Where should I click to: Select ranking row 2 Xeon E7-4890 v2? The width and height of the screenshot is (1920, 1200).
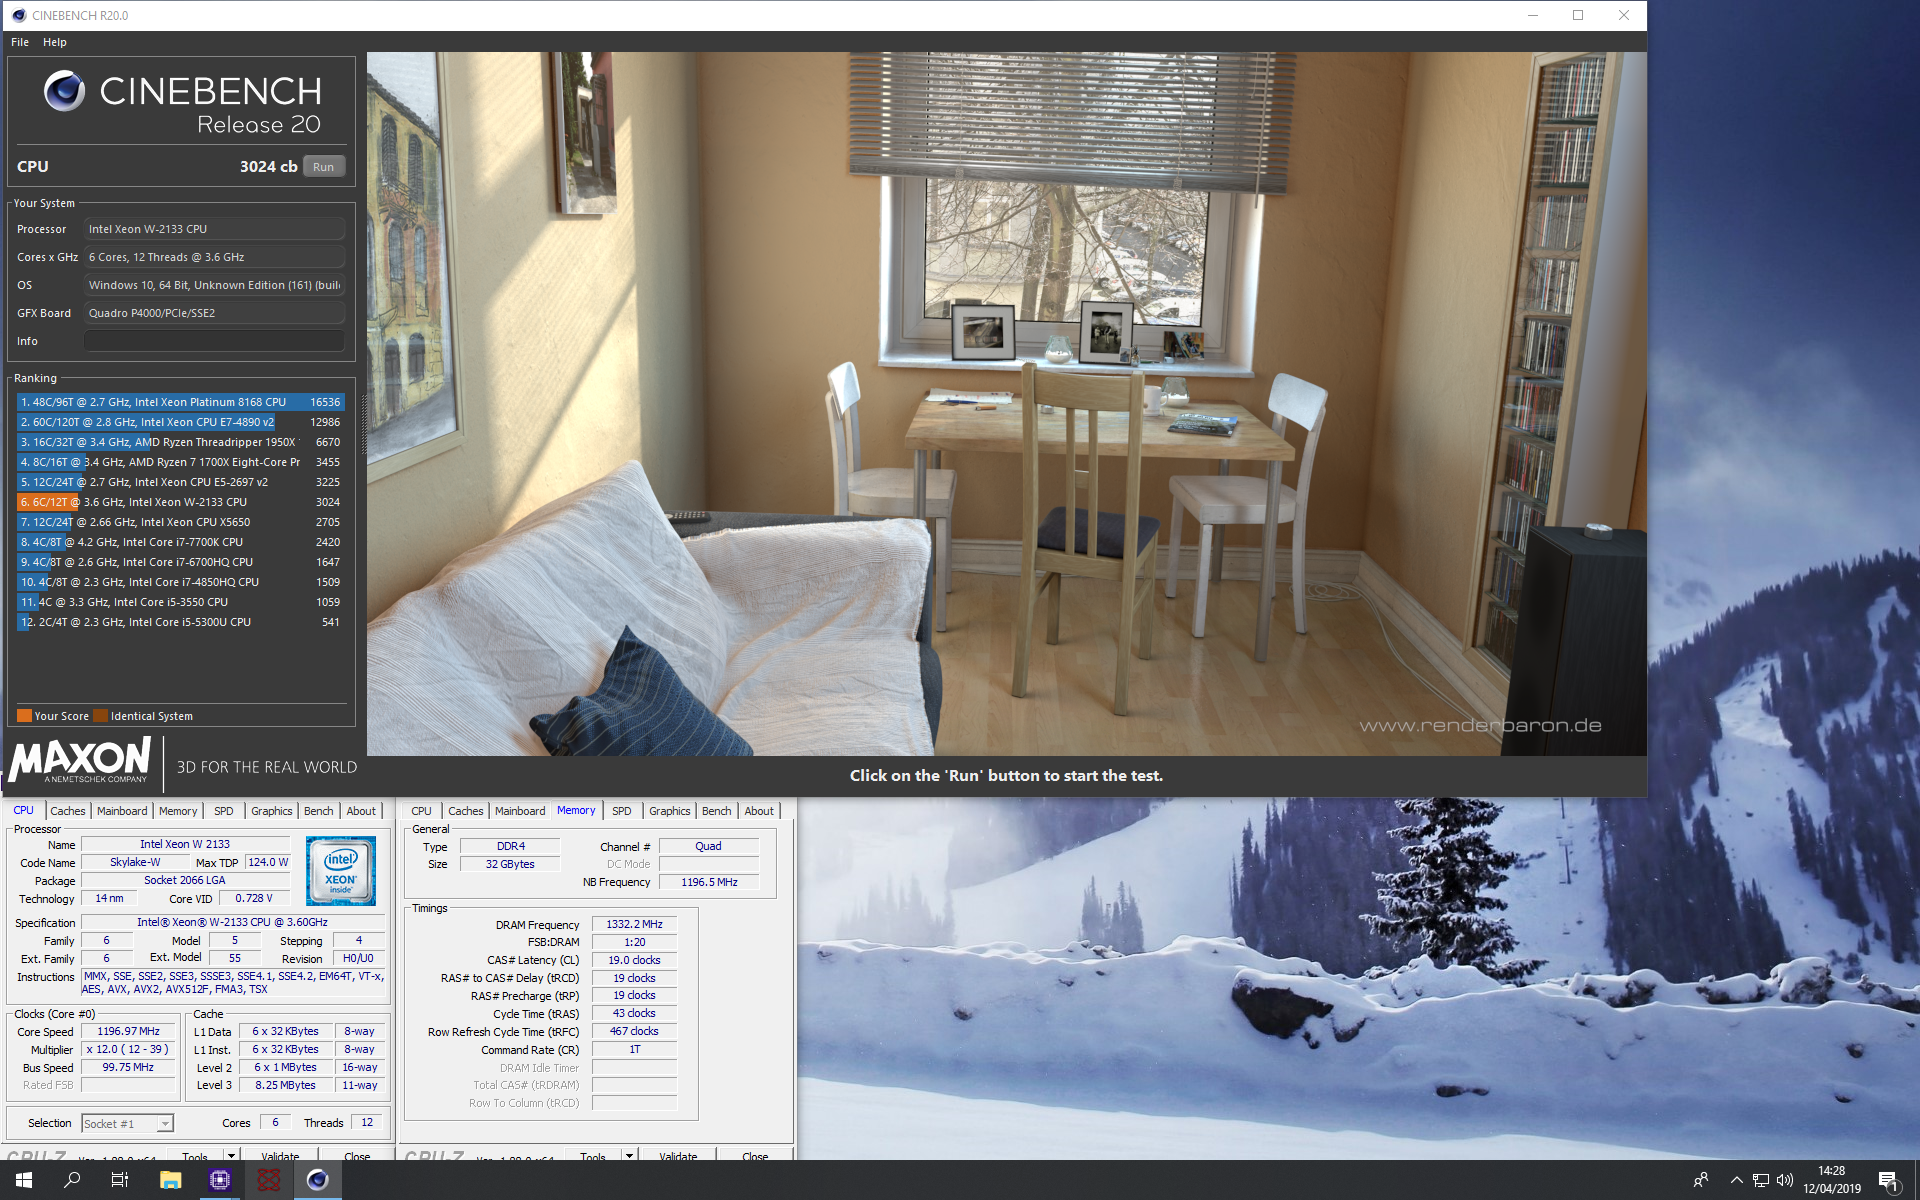click(x=181, y=422)
